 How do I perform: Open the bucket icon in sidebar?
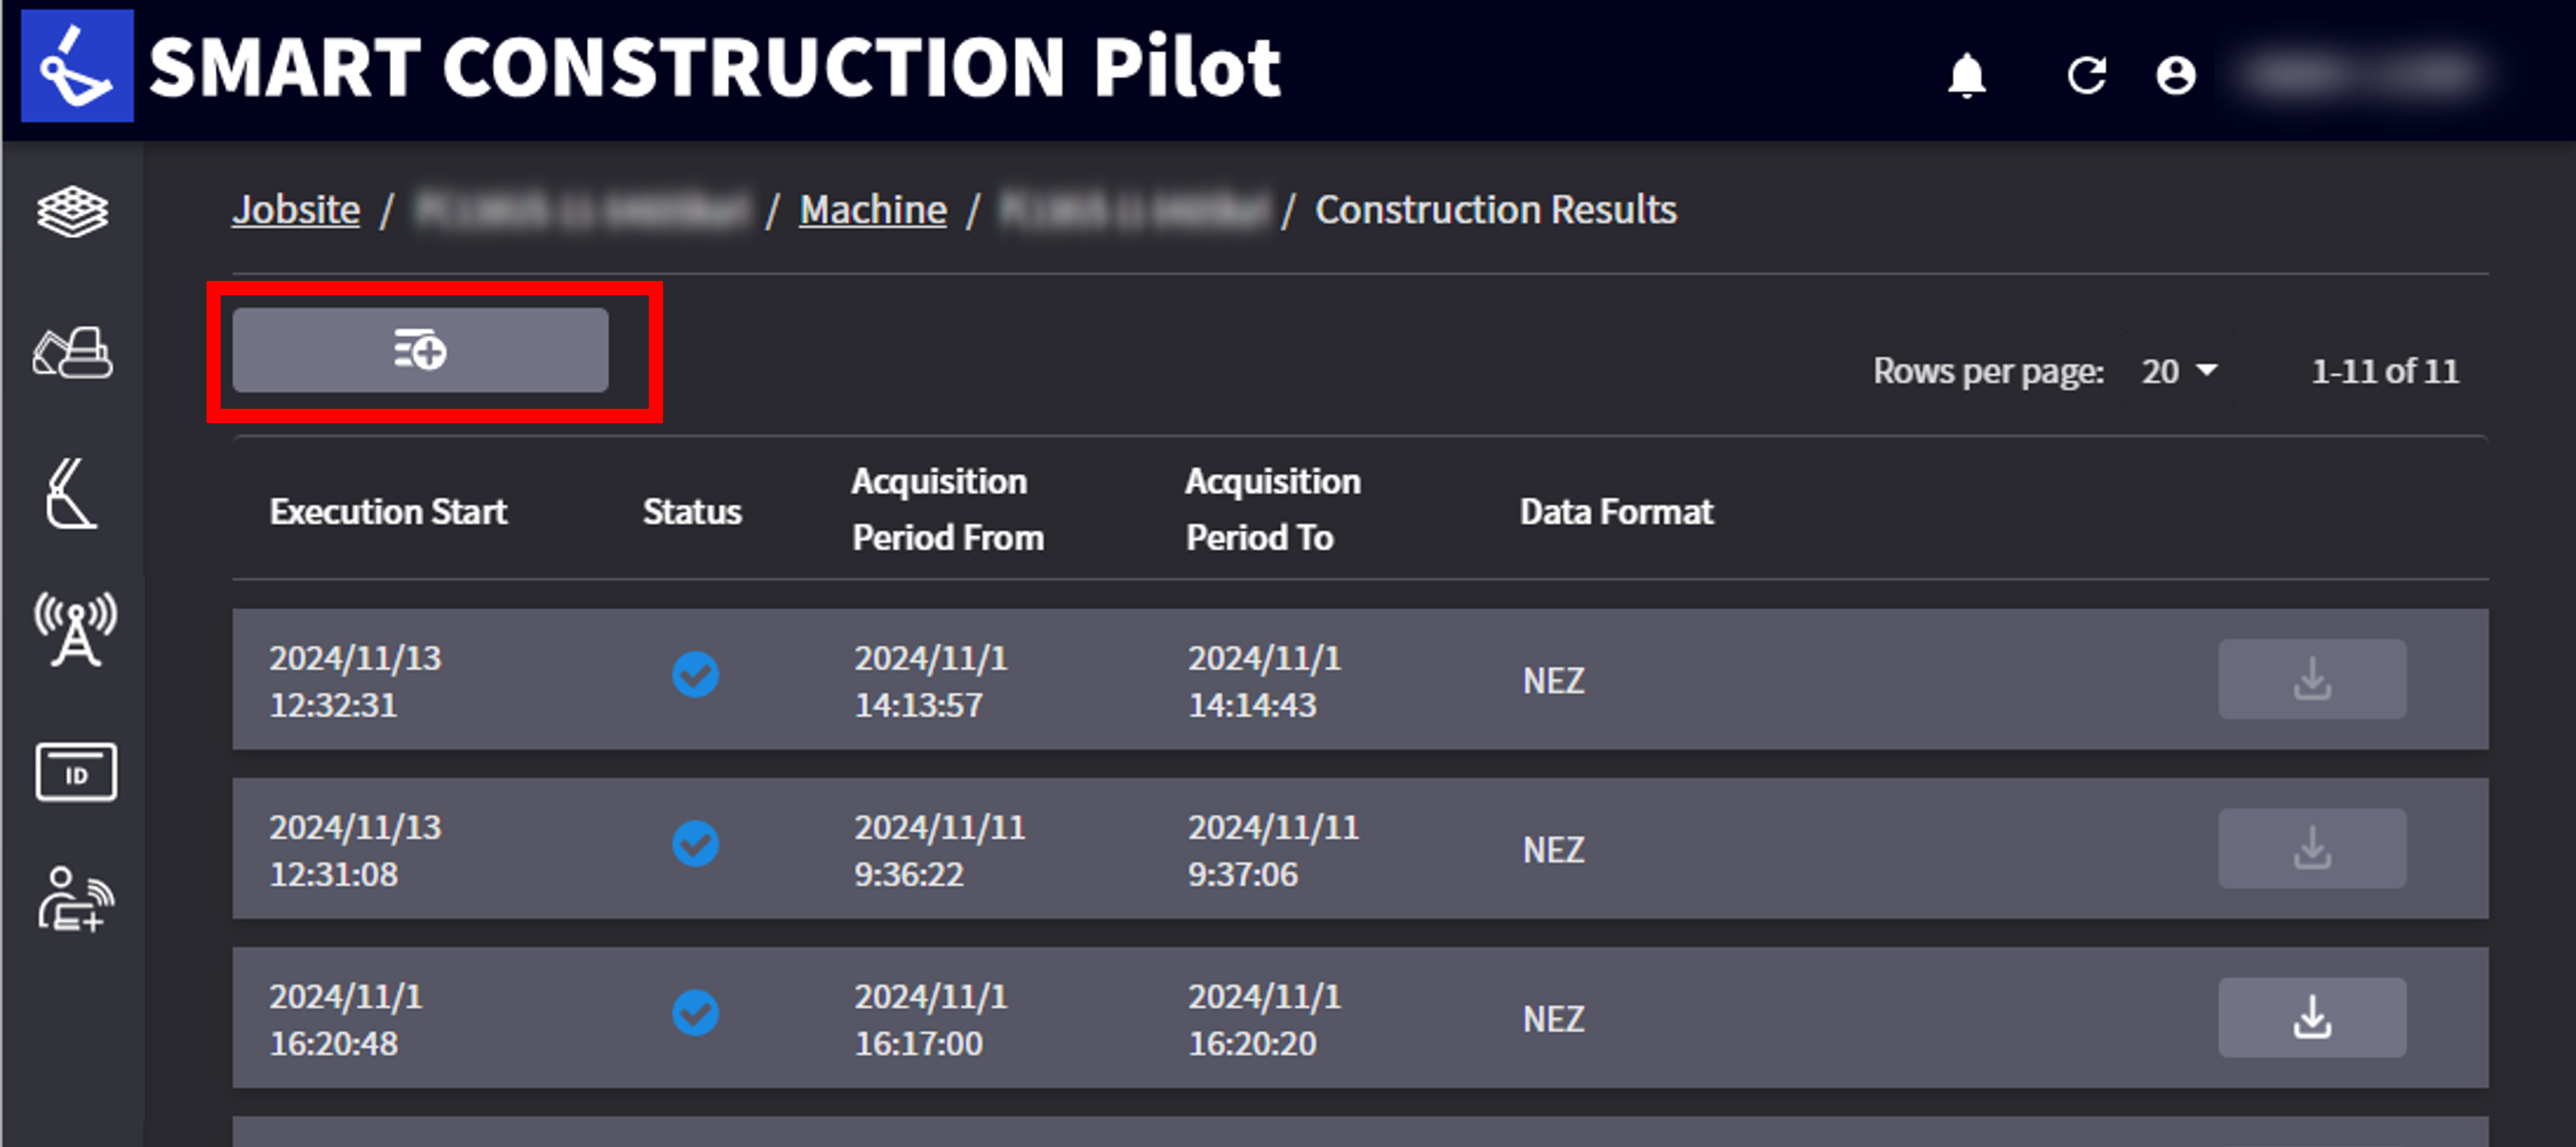72,493
